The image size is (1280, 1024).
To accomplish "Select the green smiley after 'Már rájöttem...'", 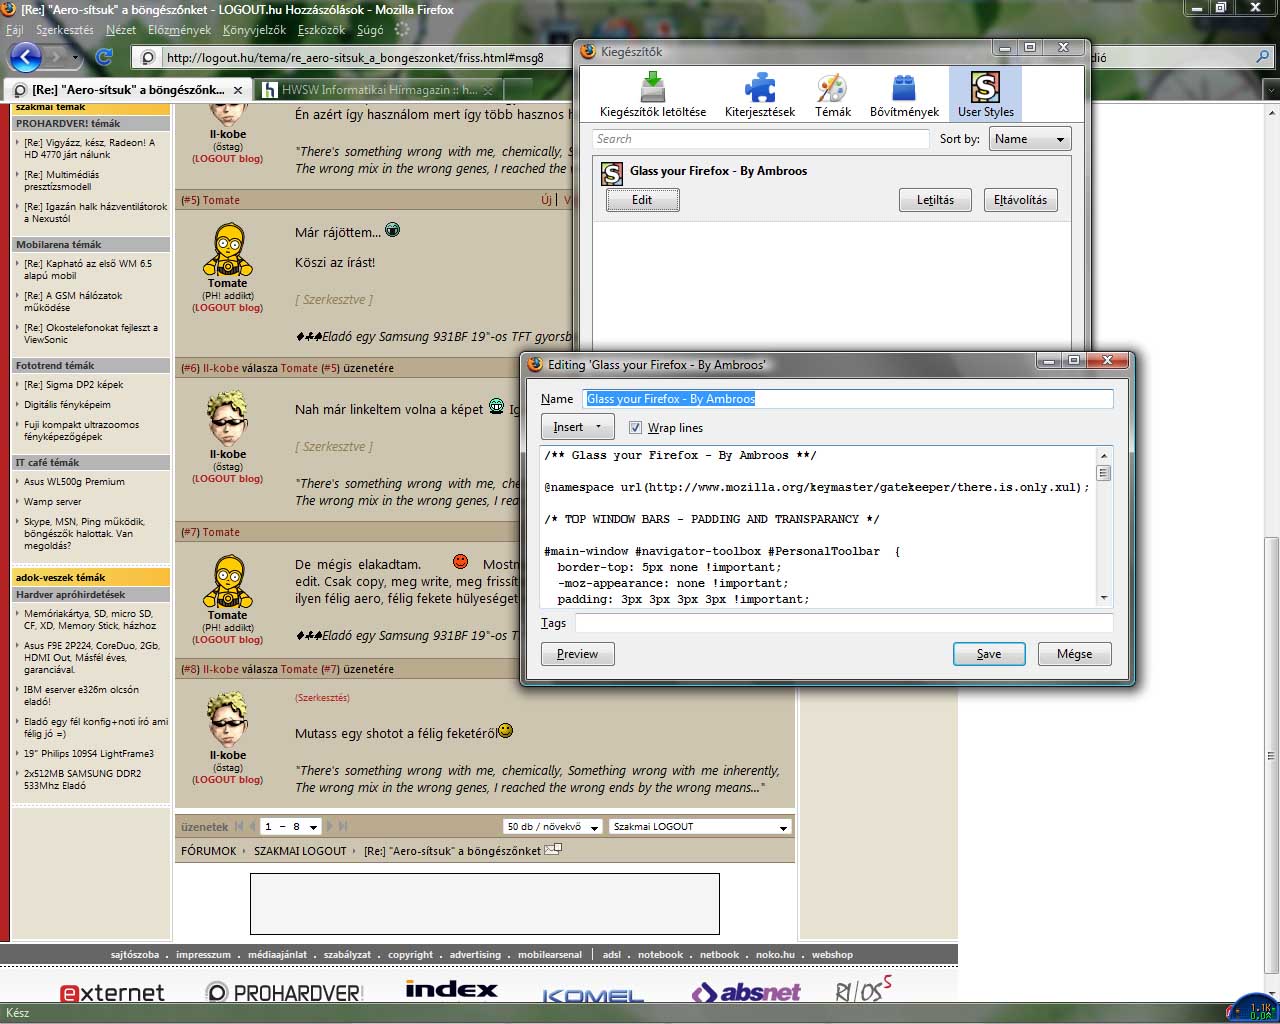I will (x=392, y=230).
